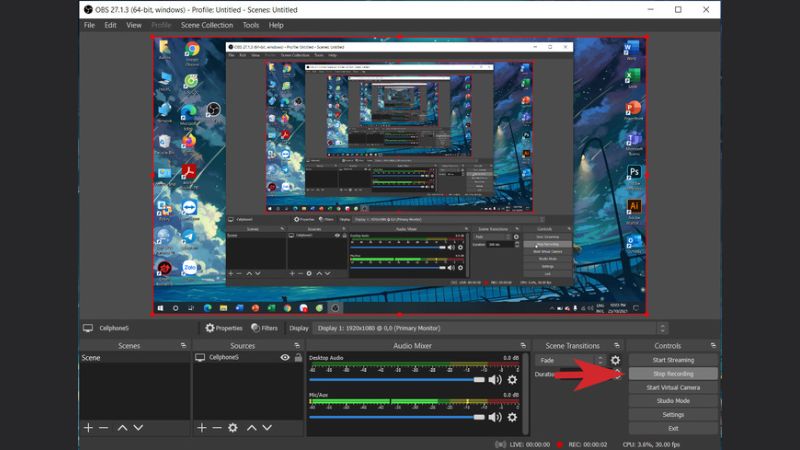Remove selected scene with minus icon
The image size is (800, 450).
[103, 427]
